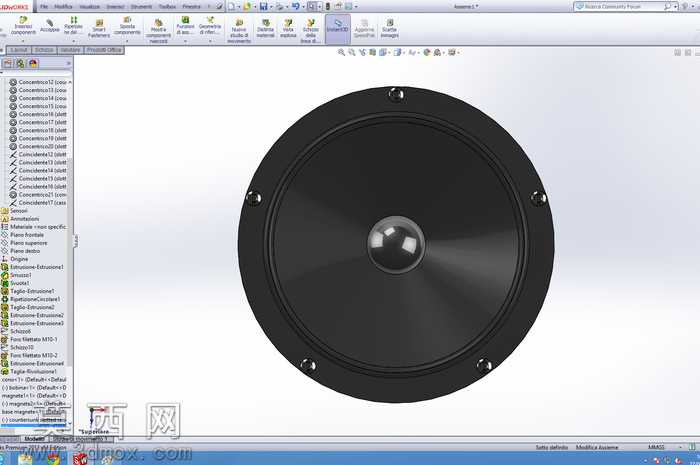Click Aggiorna SpeedPak button
The width and height of the screenshot is (700, 465).
(x=364, y=29)
